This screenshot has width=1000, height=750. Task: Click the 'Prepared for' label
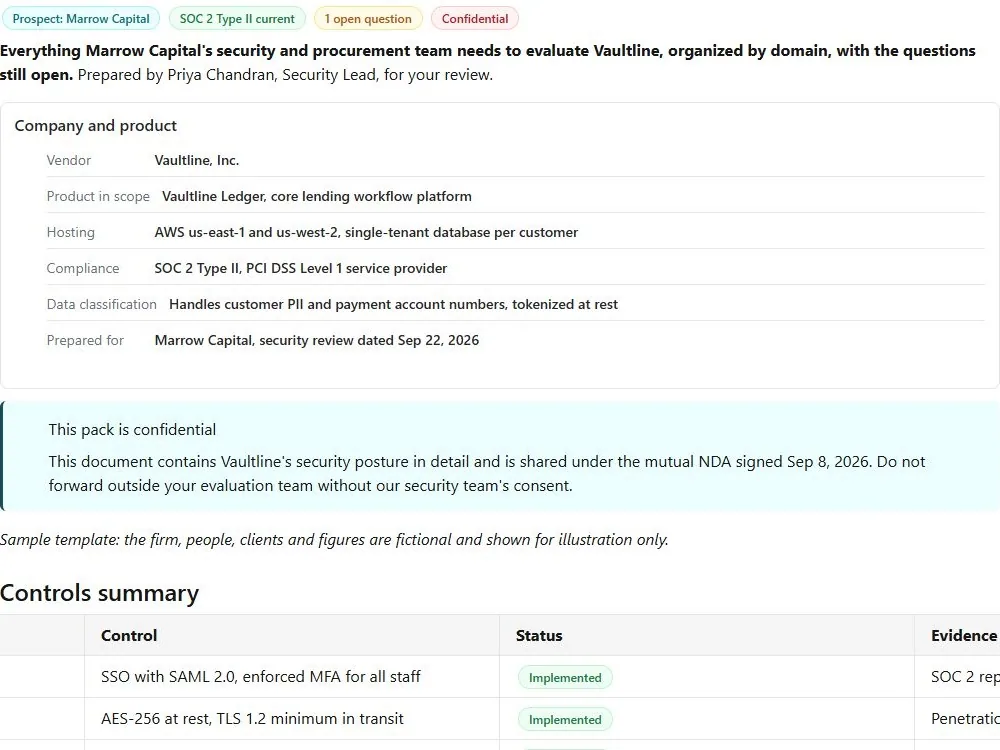pyautogui.click(x=85, y=341)
